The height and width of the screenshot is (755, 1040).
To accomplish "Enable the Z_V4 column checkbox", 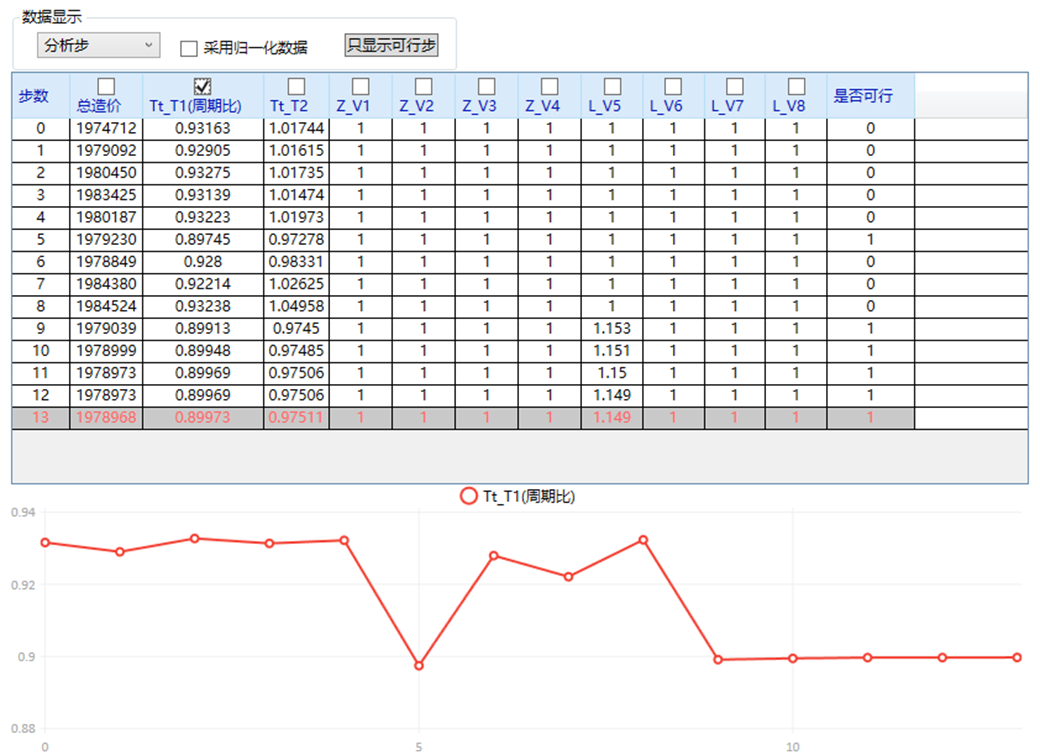I will tap(547, 87).
